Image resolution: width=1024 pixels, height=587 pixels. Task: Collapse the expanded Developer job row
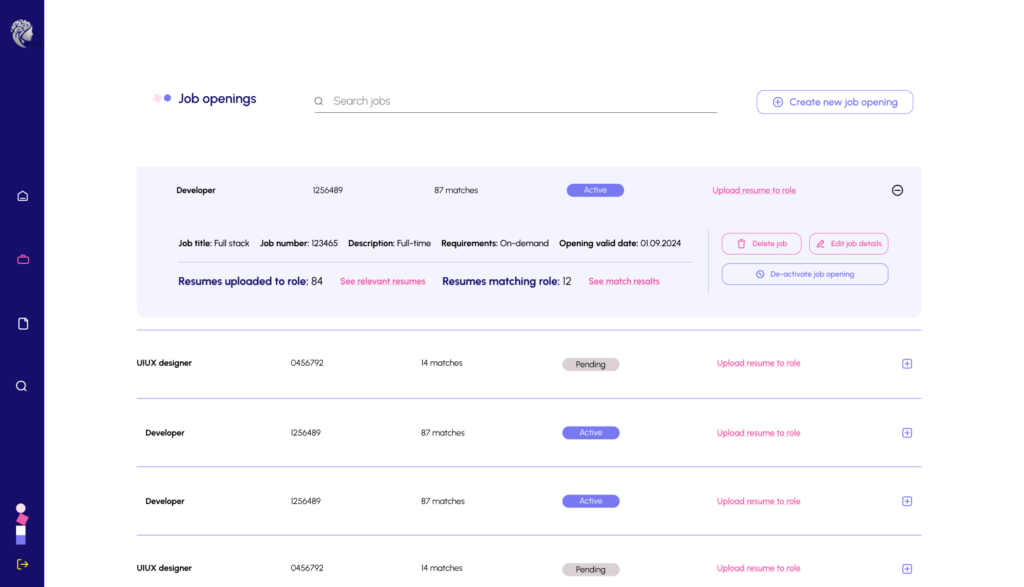click(x=897, y=190)
